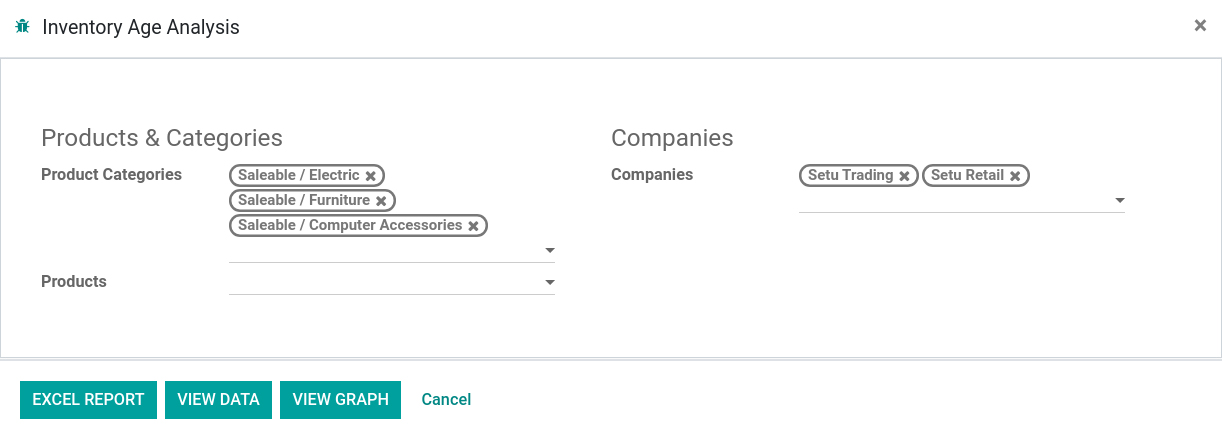
Task: Focus the Companies input field
Action: tap(955, 201)
